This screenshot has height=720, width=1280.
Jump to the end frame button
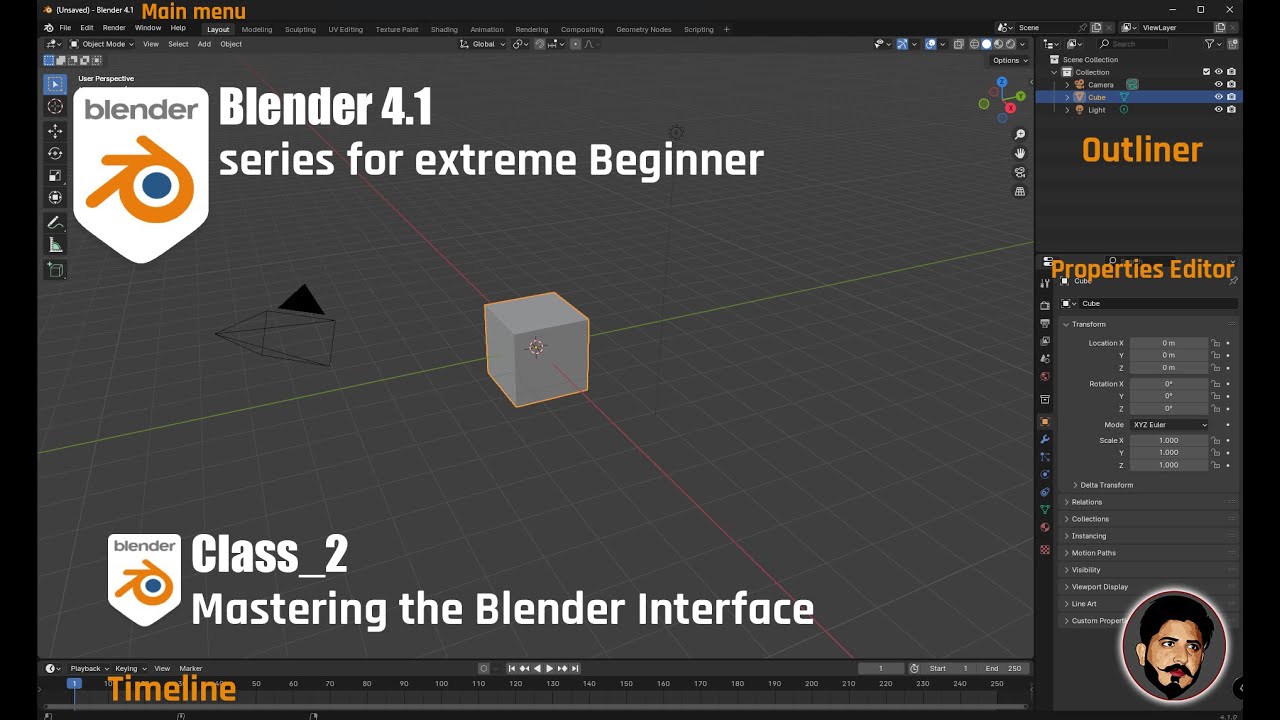coord(574,668)
